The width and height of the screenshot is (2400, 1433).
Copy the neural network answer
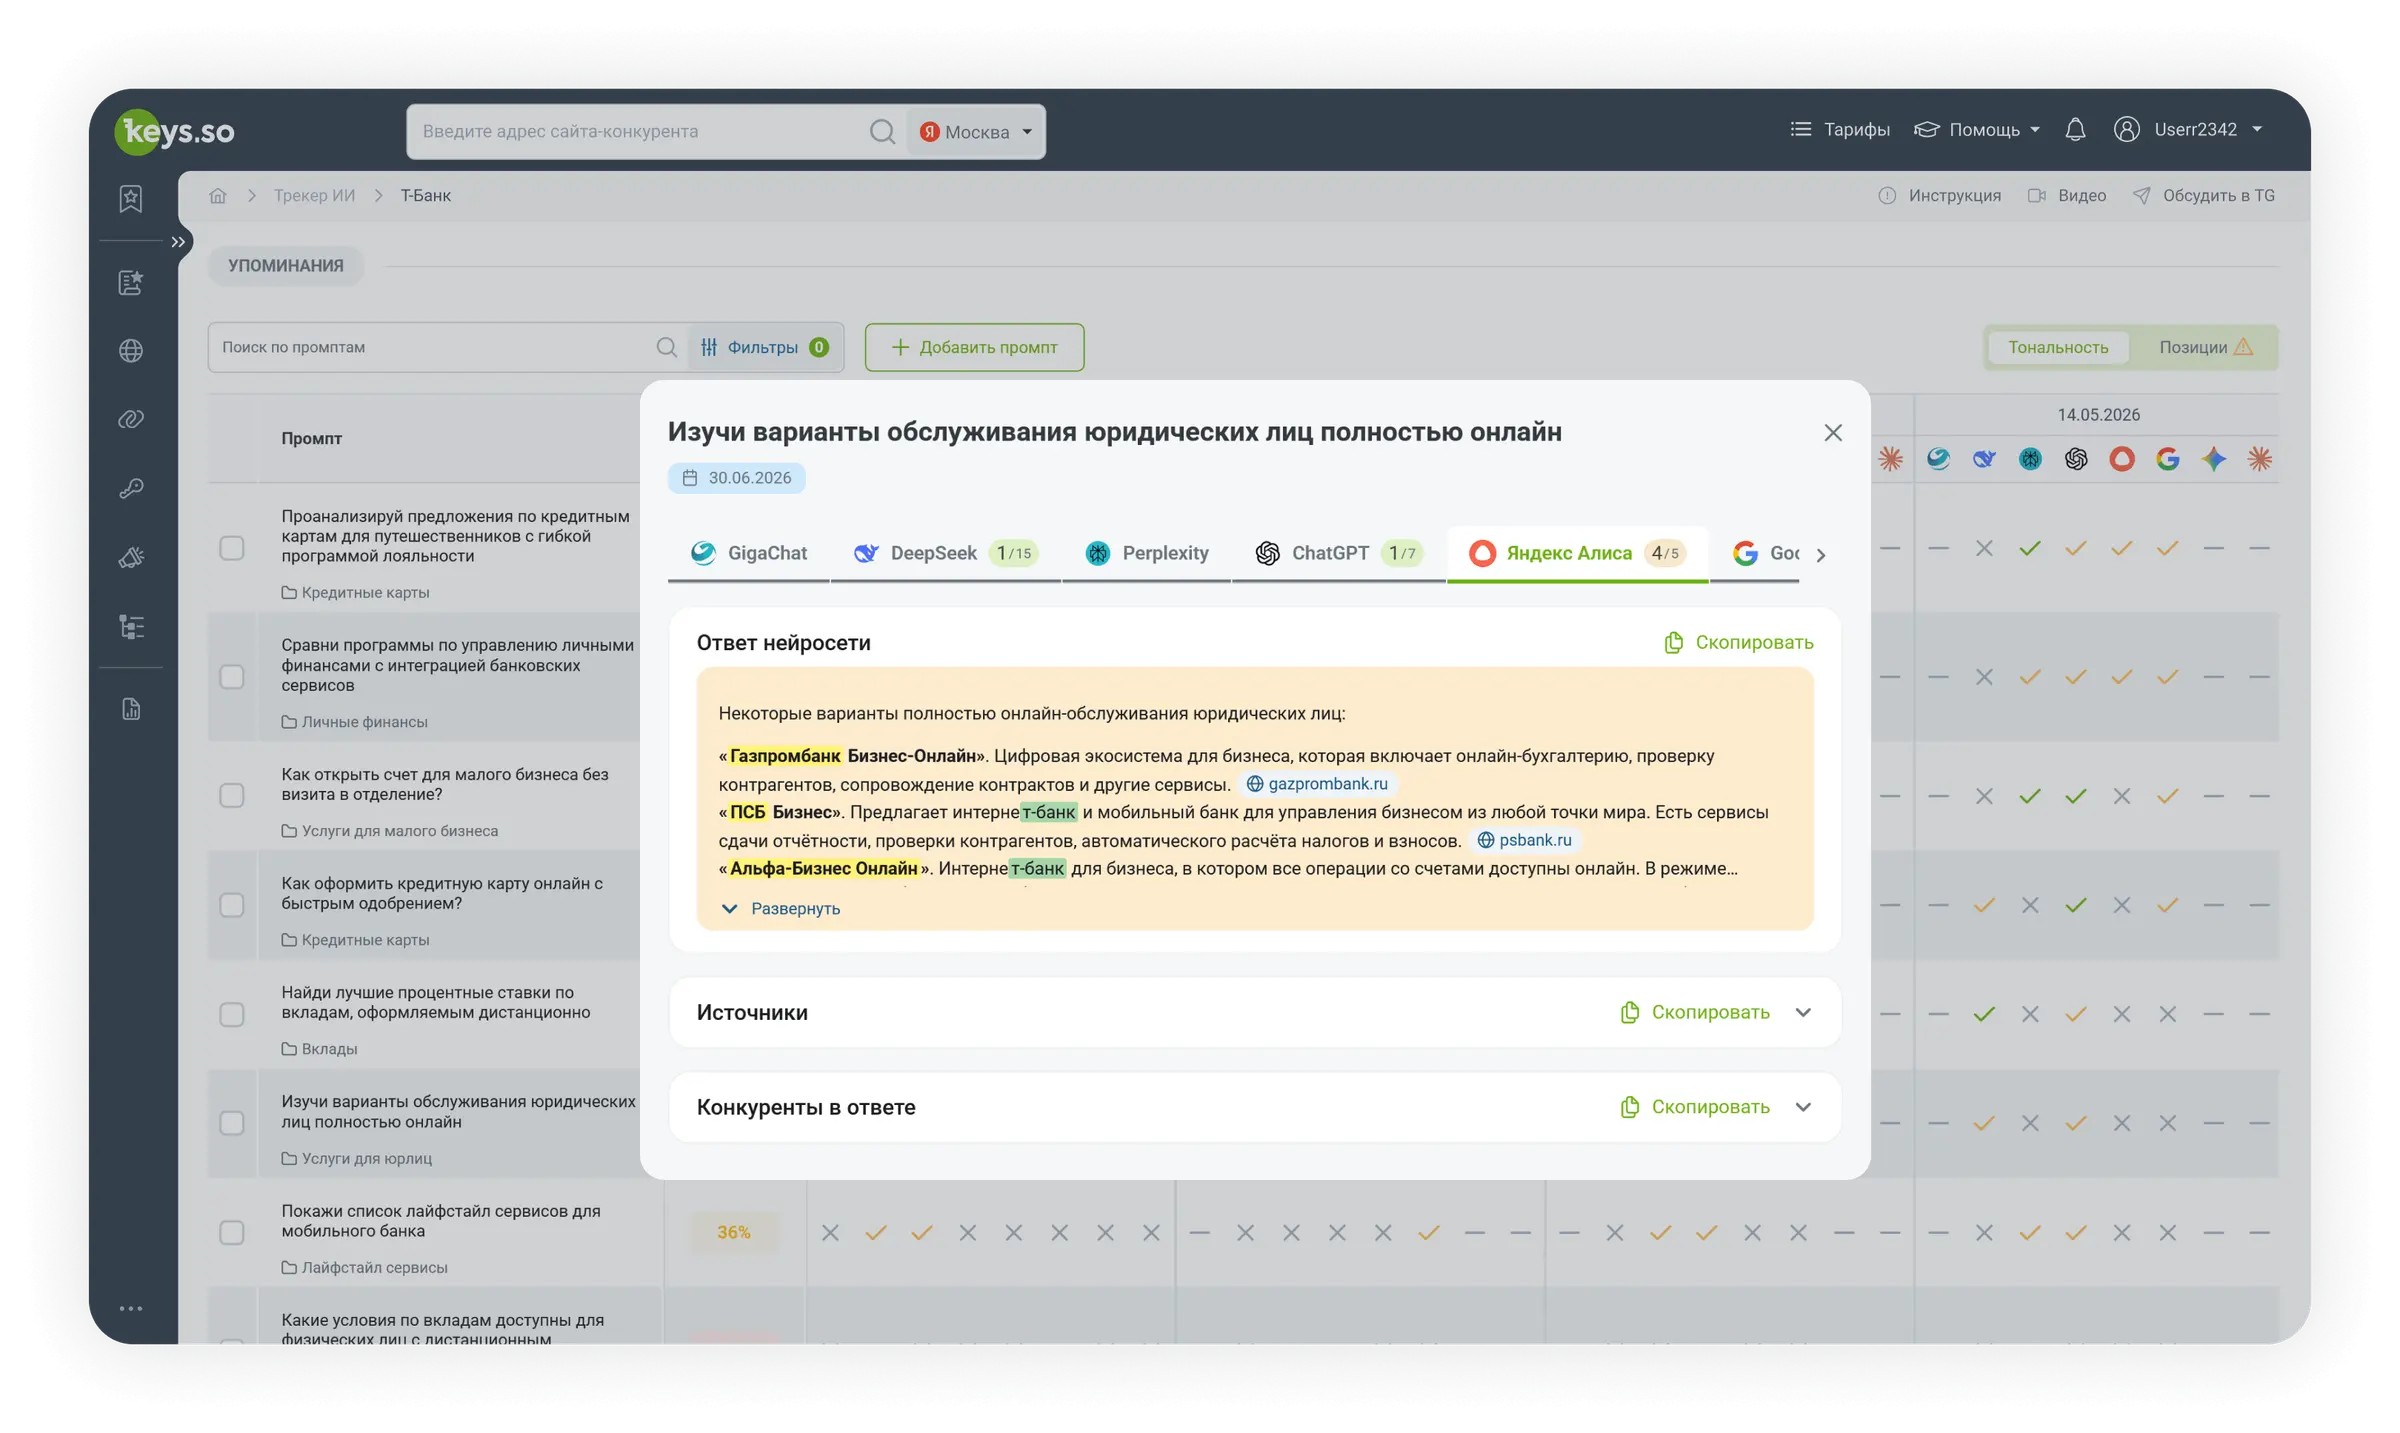[x=1738, y=642]
